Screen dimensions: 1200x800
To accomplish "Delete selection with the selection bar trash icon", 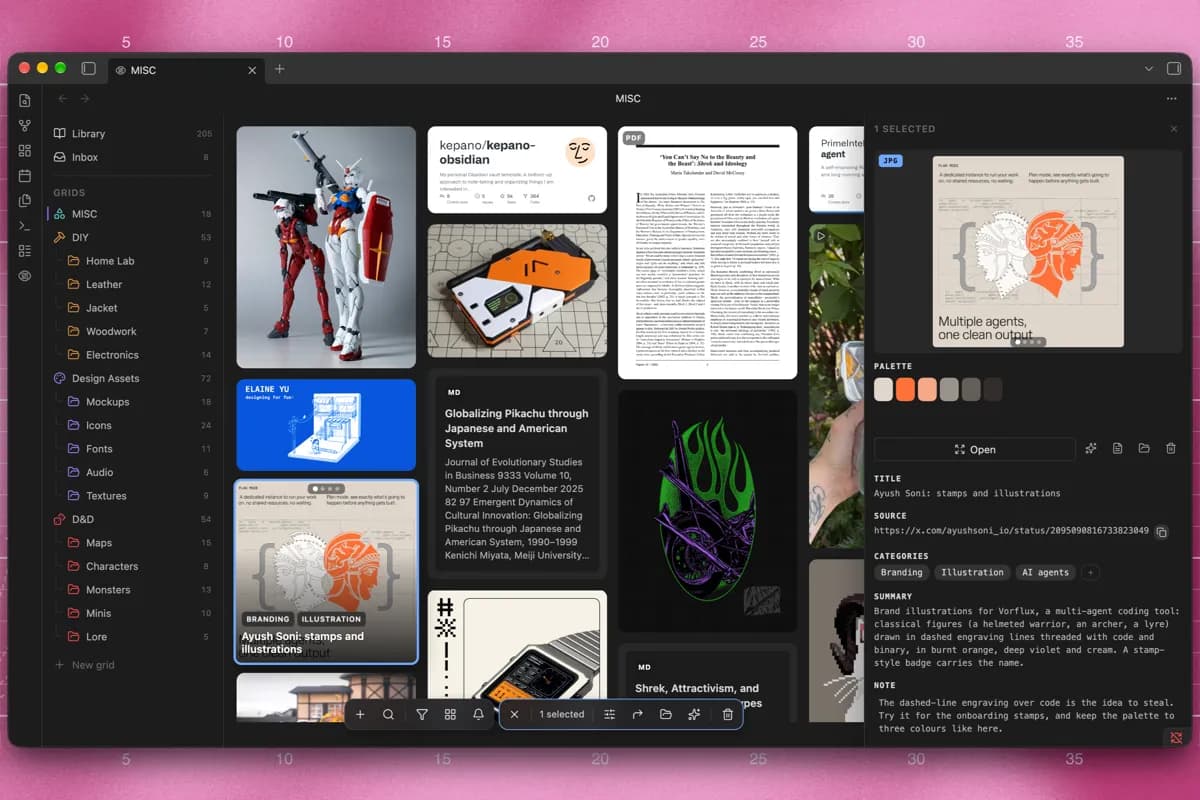I will pos(727,714).
